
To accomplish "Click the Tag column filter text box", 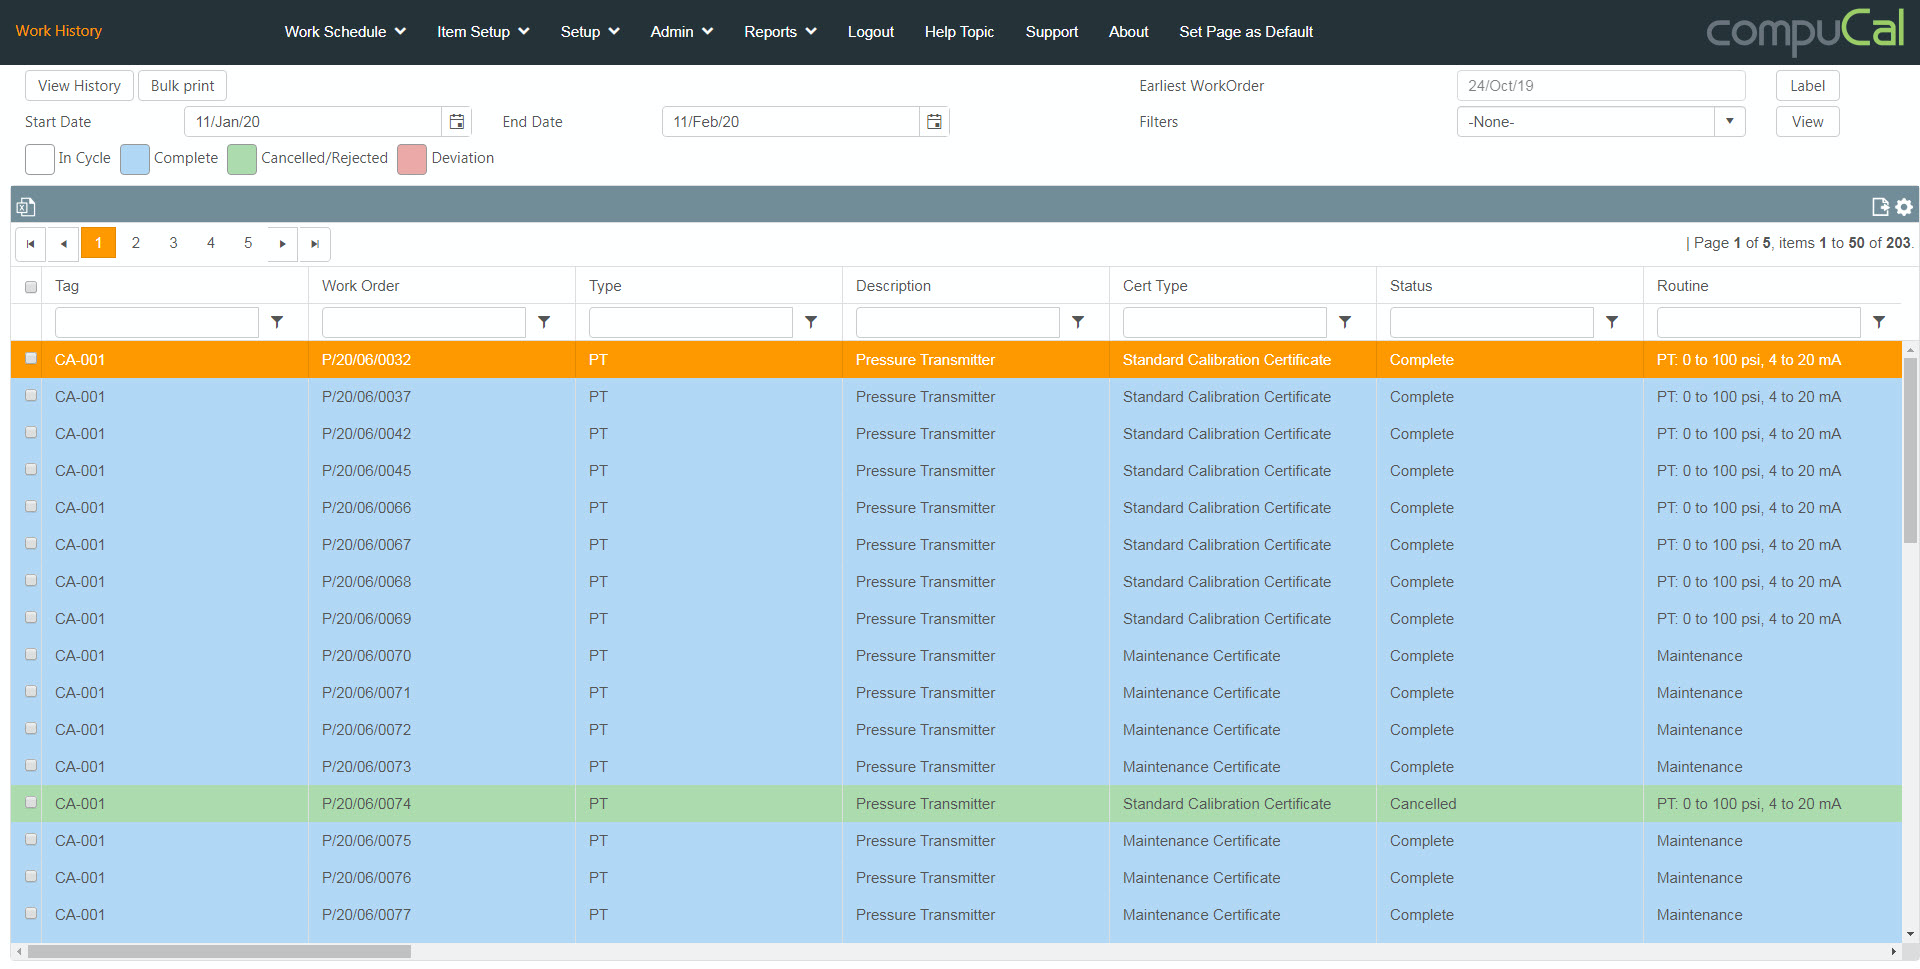I will [157, 322].
